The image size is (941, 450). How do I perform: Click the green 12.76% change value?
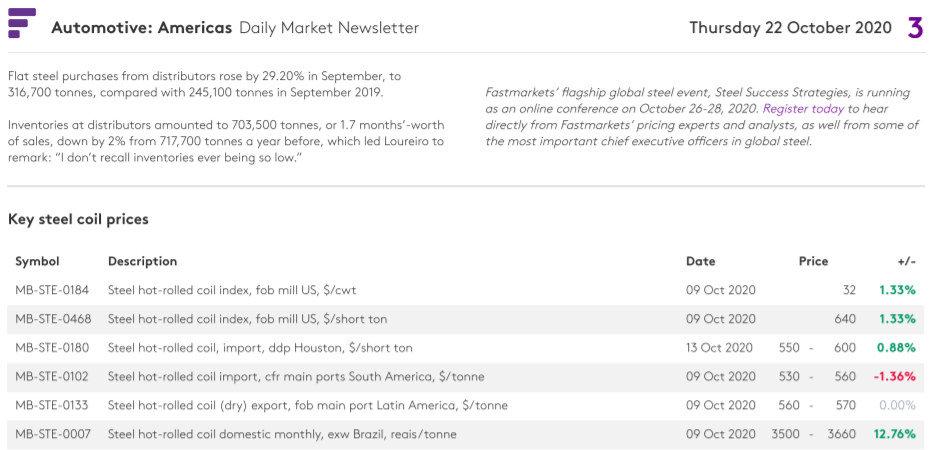(896, 434)
